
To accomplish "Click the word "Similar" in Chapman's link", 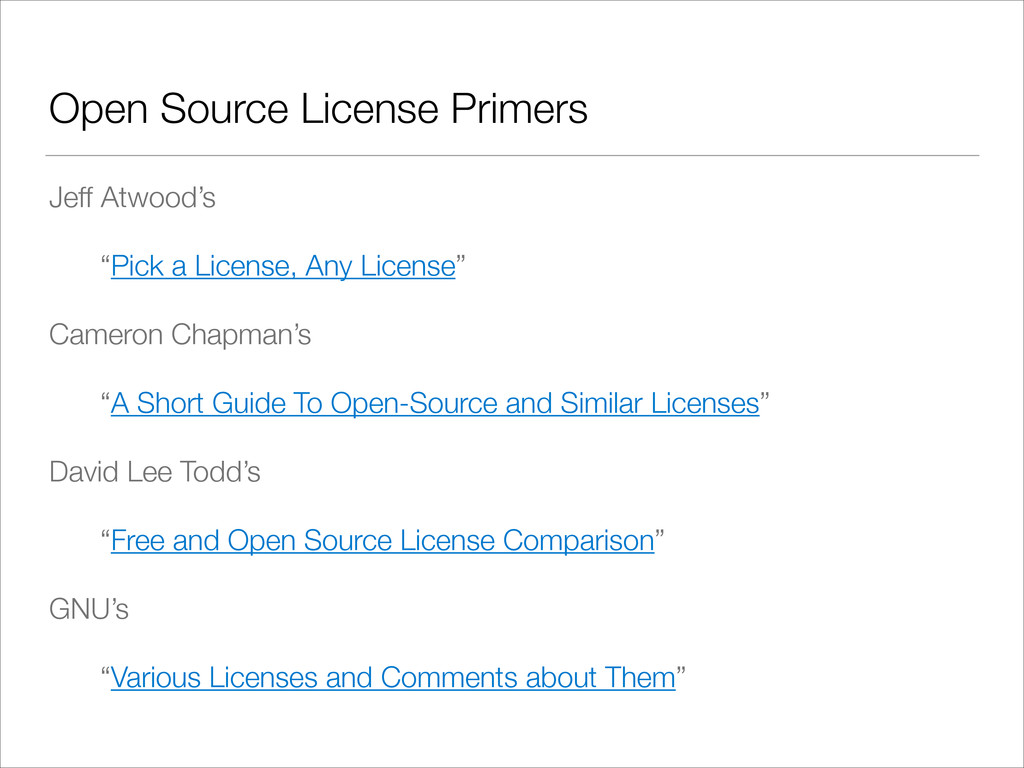I will [601, 404].
